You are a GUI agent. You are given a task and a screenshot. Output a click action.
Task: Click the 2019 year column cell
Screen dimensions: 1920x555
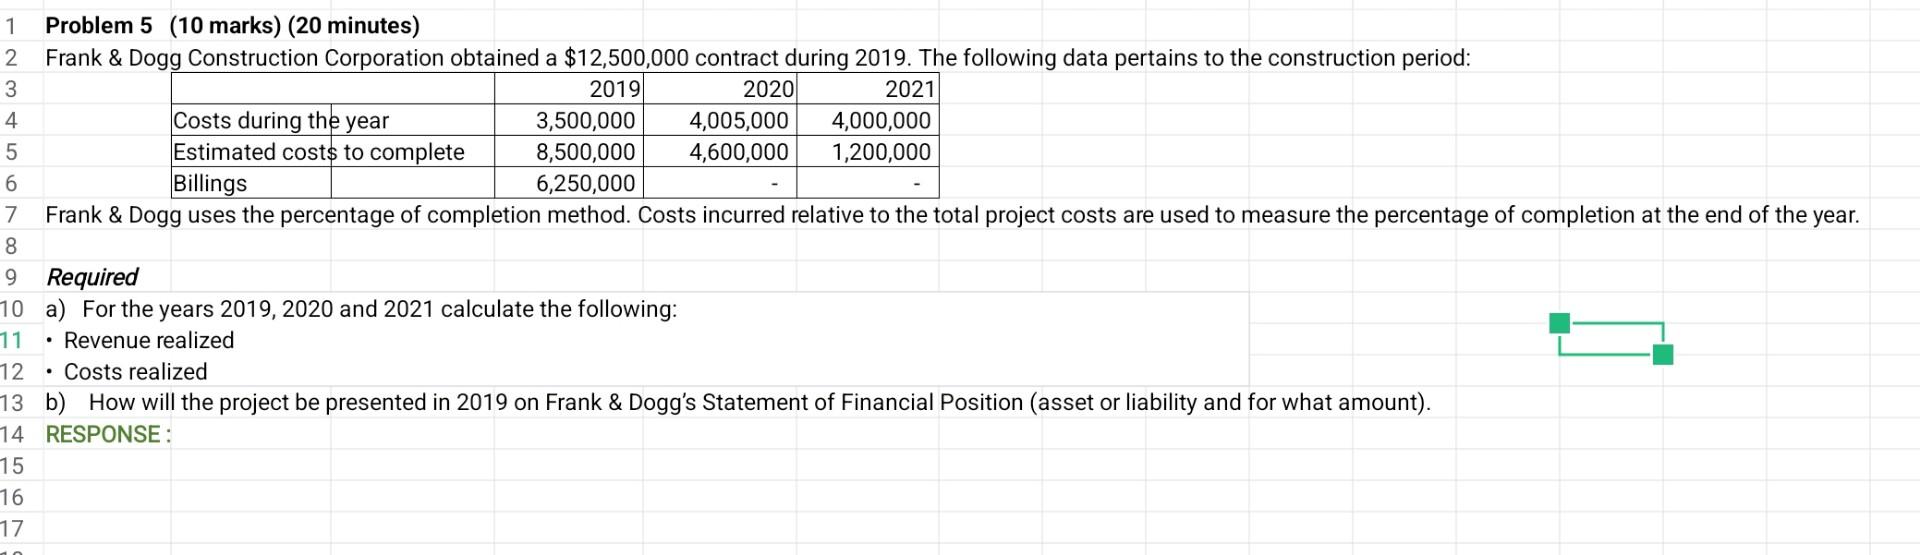click(568, 89)
